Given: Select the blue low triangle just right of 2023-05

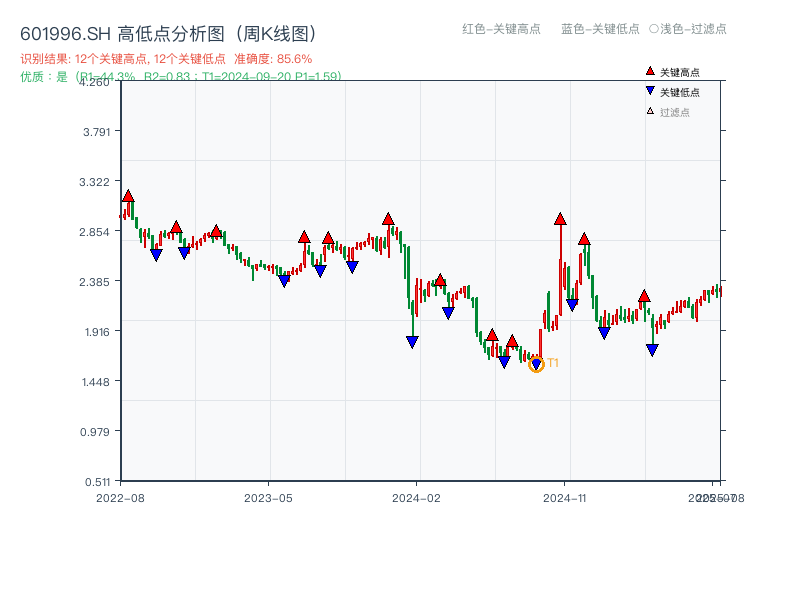Looking at the screenshot, I should coord(284,281).
